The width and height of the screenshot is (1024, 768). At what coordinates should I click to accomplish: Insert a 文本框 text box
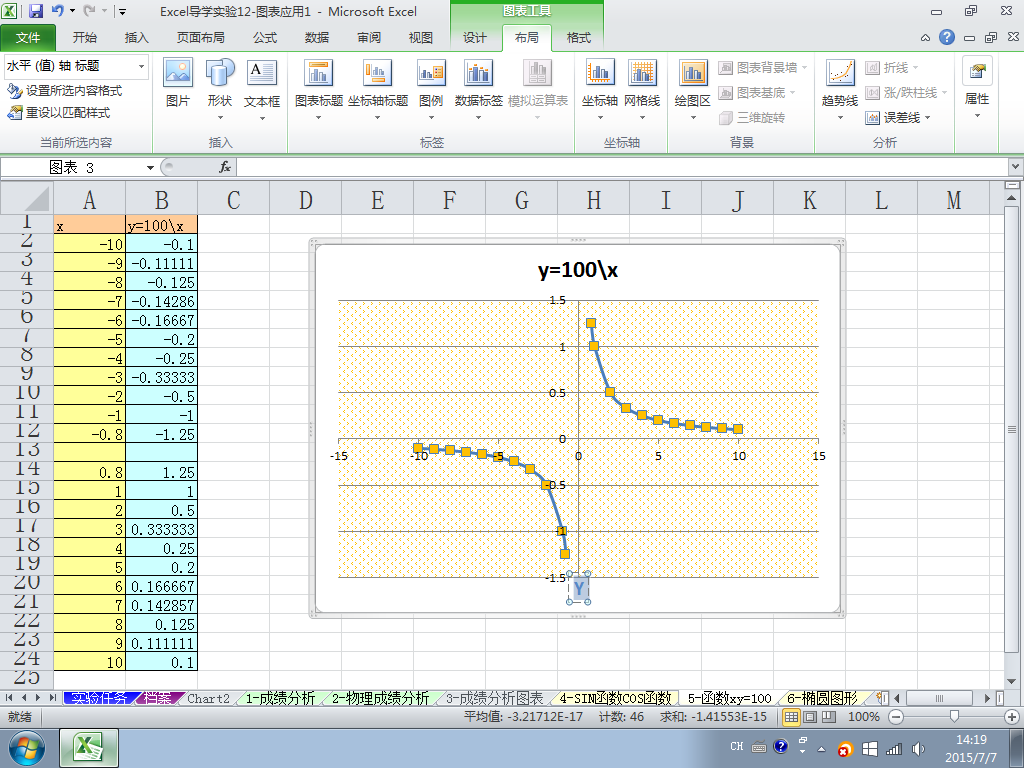(262, 89)
